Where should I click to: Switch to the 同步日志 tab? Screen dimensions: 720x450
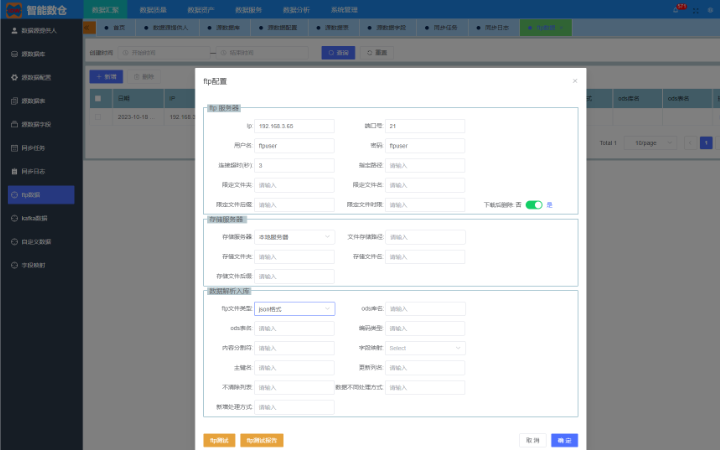494,28
